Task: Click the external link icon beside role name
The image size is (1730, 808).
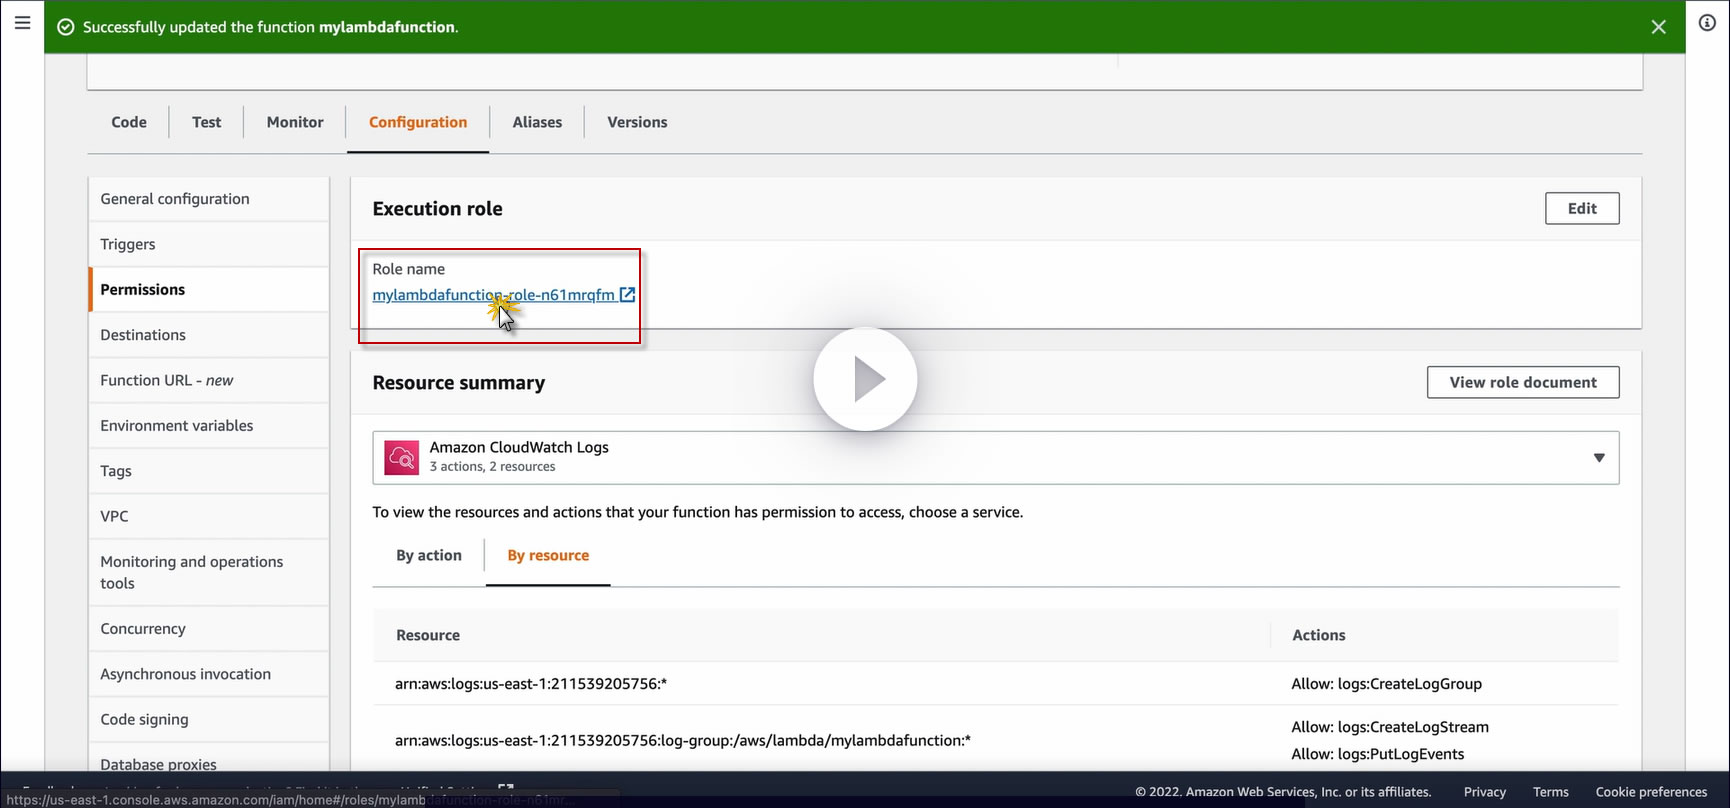Action: click(x=627, y=295)
